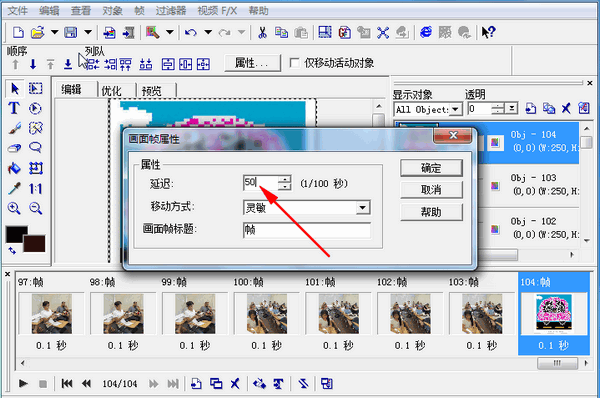Expand the Save dropdown arrow

(88, 32)
